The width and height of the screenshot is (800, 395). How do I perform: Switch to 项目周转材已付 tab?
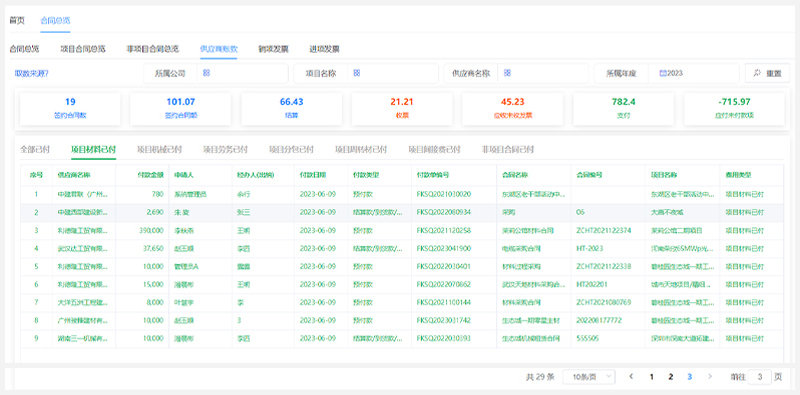pyautogui.click(x=361, y=150)
